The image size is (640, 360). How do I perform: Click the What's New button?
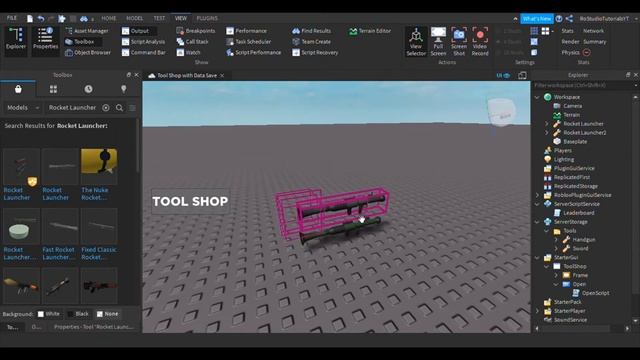[537, 19]
